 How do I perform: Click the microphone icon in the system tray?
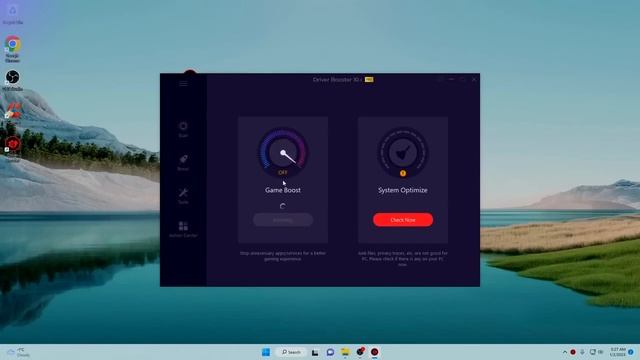582,352
